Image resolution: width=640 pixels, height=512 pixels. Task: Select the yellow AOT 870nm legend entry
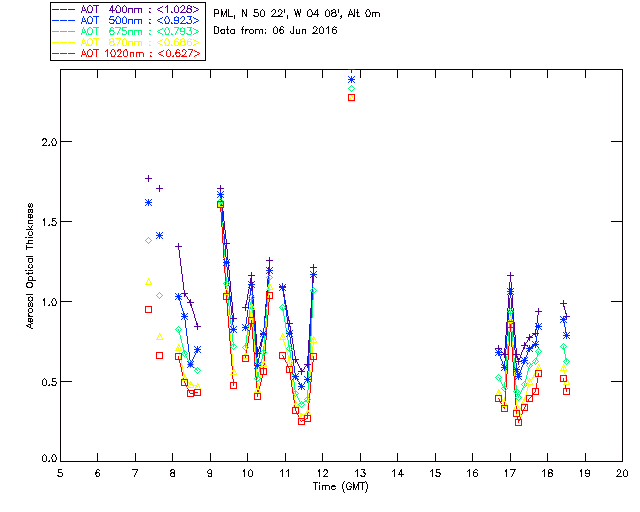point(132,43)
